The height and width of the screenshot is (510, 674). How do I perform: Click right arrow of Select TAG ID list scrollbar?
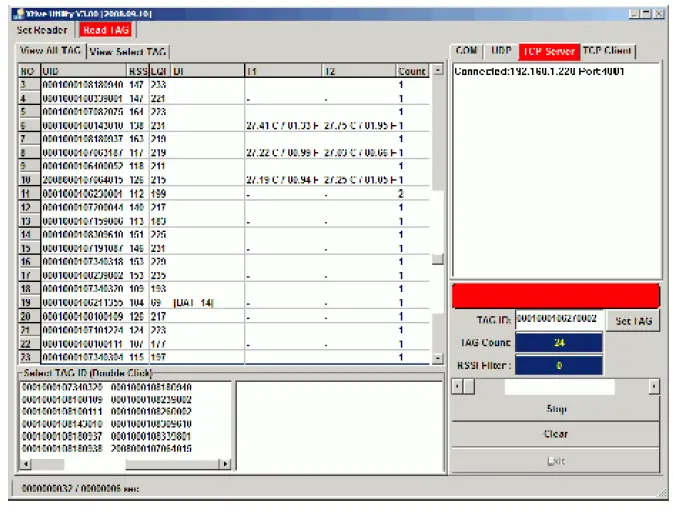[x=225, y=464]
